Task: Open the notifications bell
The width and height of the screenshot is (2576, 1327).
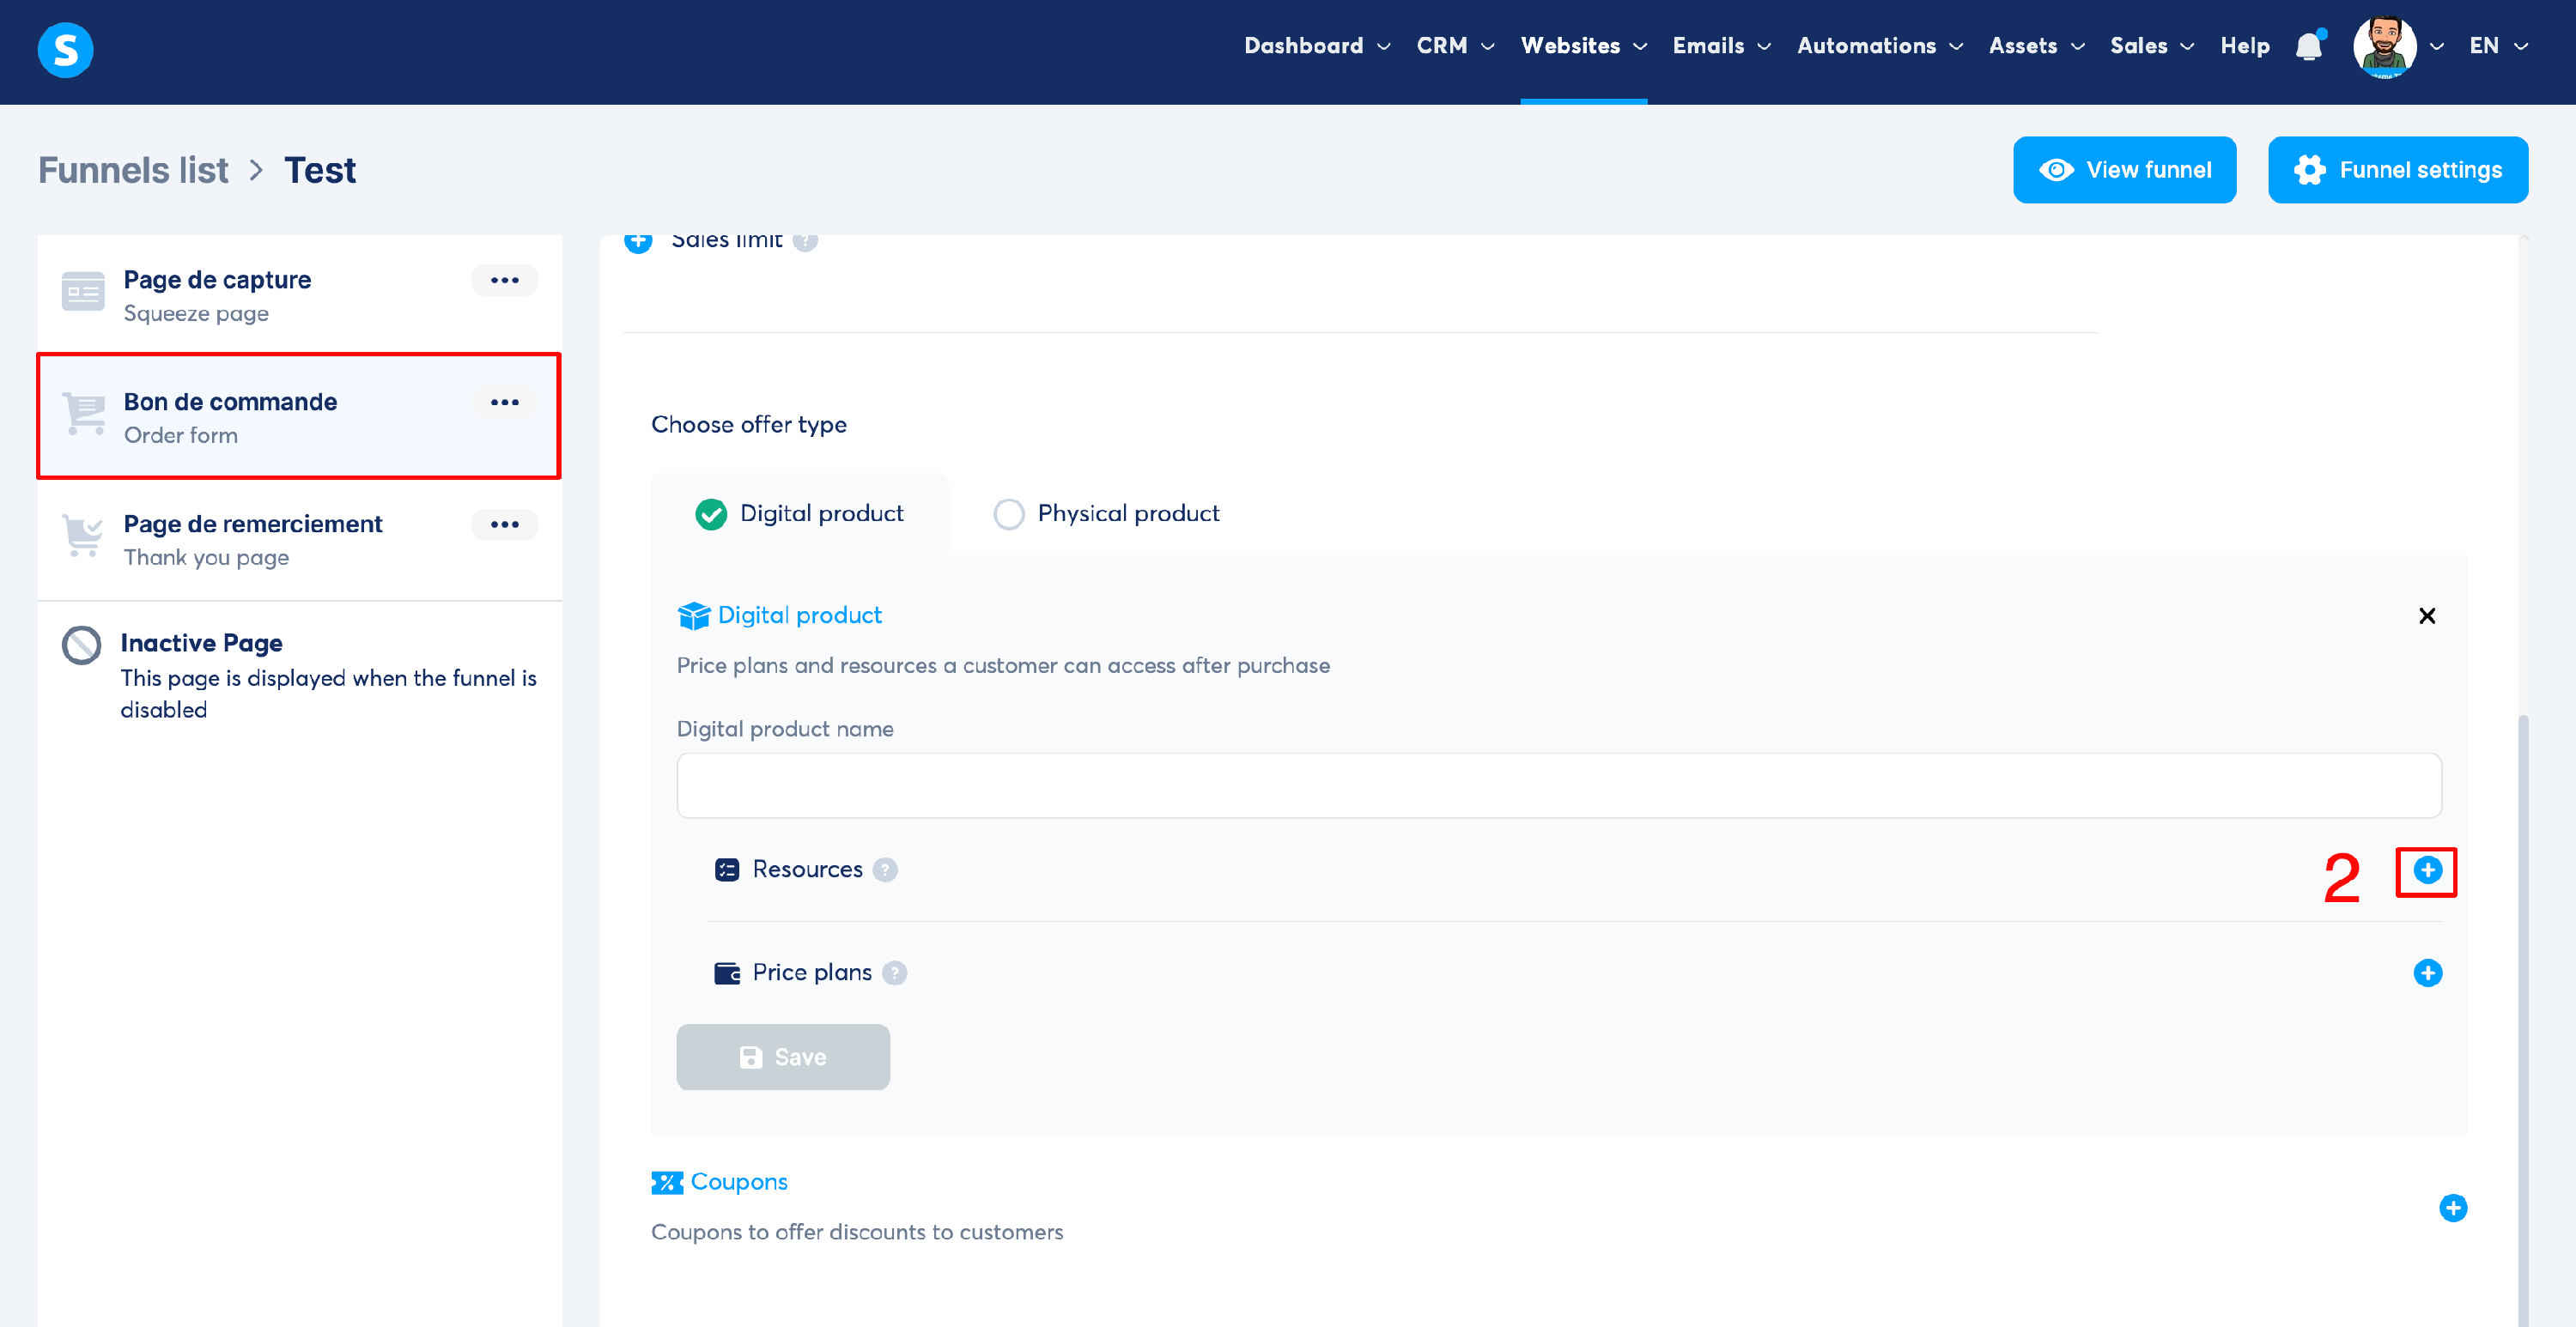Action: coord(2309,46)
